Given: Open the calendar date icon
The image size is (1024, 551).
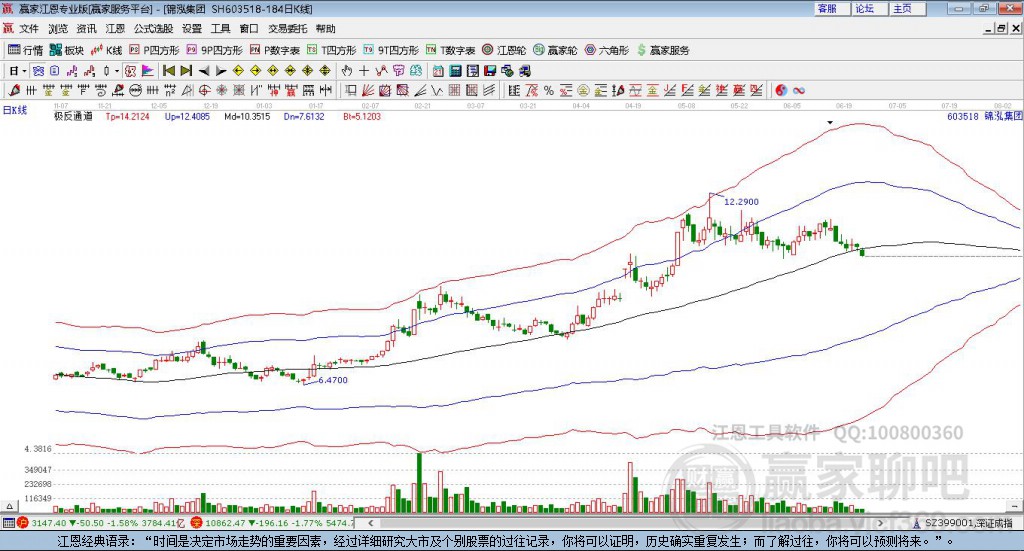Looking at the screenshot, I should coord(438,71).
